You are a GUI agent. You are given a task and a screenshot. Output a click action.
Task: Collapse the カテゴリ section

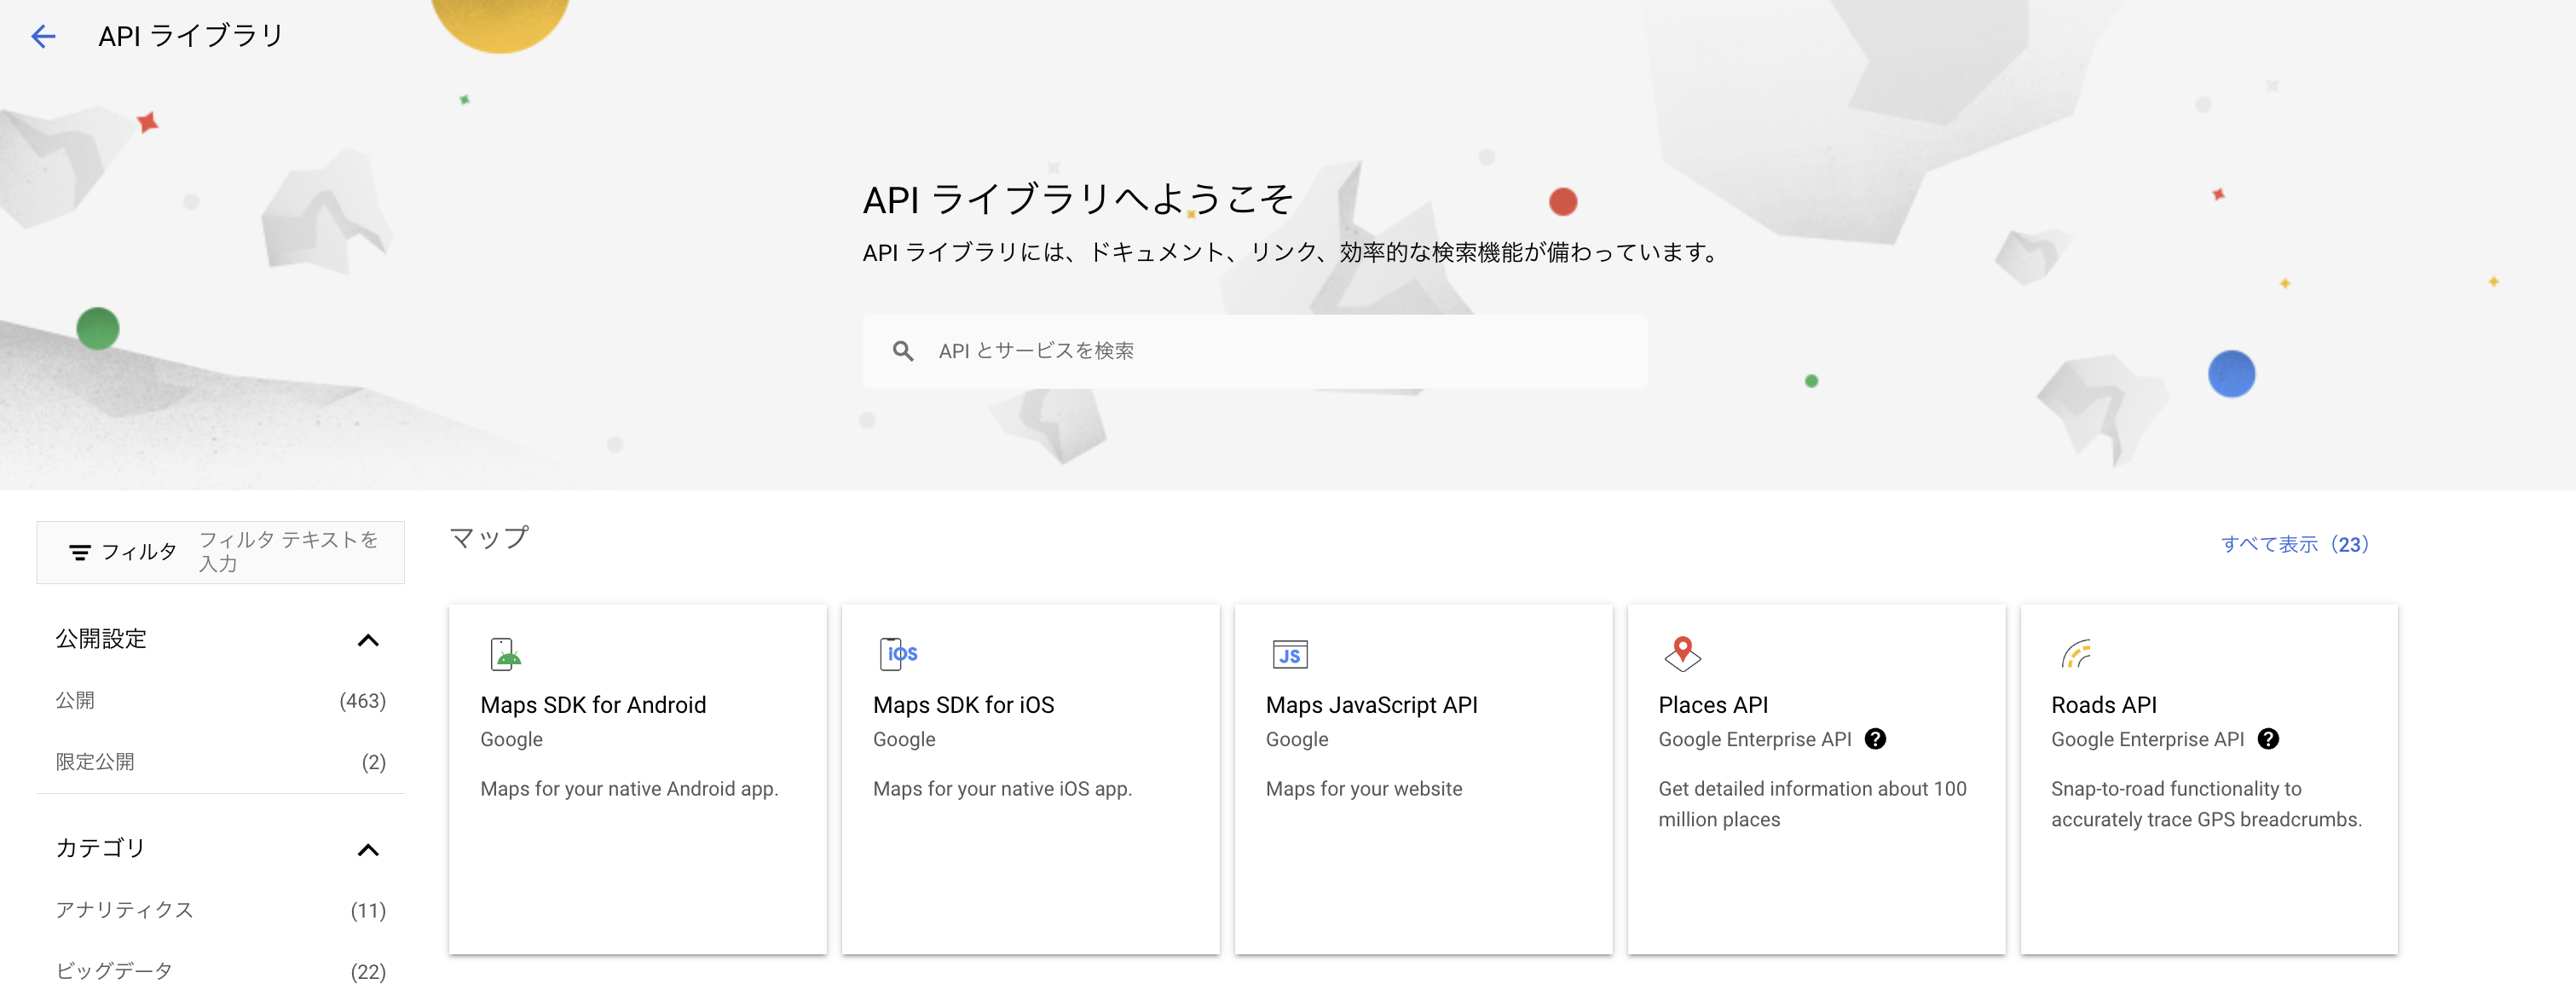368,850
